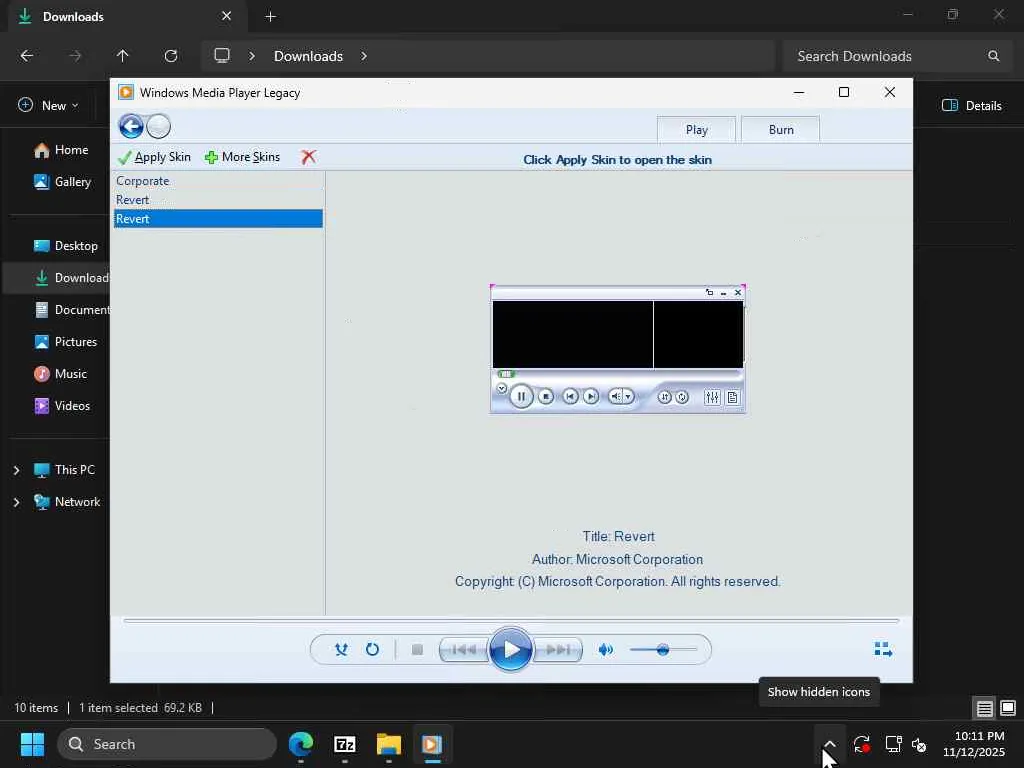Close the Downloads tab in File Explorer
The height and width of the screenshot is (768, 1024).
pyautogui.click(x=227, y=16)
